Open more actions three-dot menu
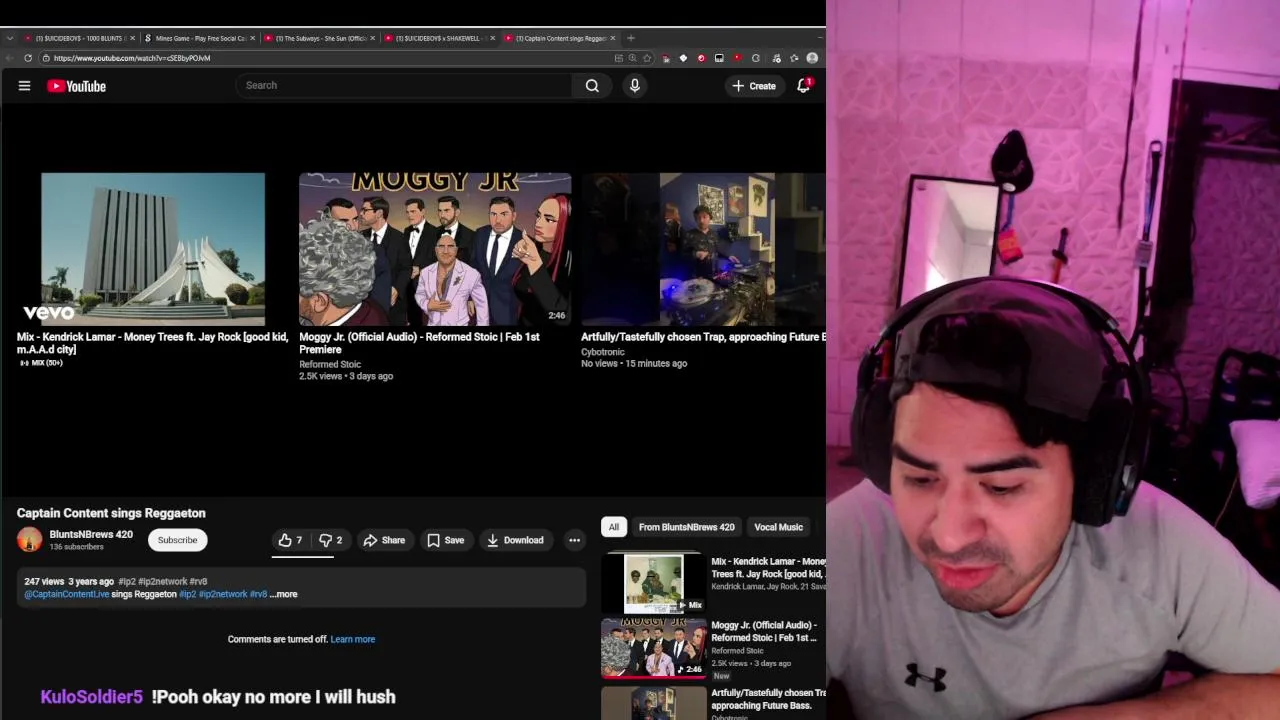The image size is (1280, 720). click(574, 540)
